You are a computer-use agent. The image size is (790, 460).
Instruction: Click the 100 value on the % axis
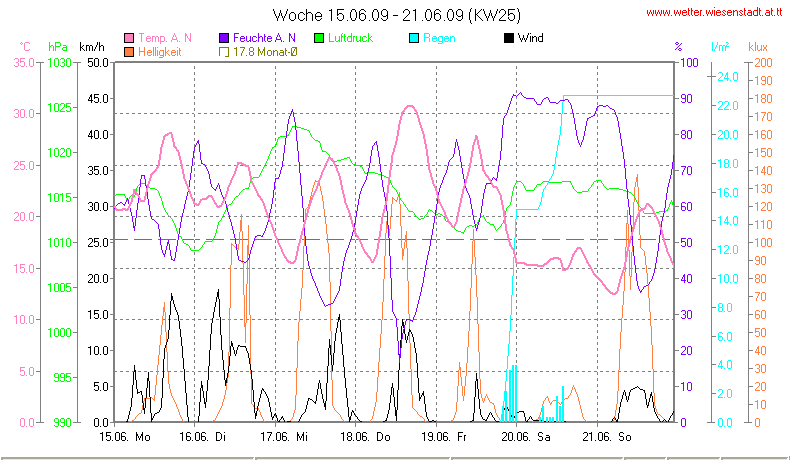pyautogui.click(x=689, y=63)
